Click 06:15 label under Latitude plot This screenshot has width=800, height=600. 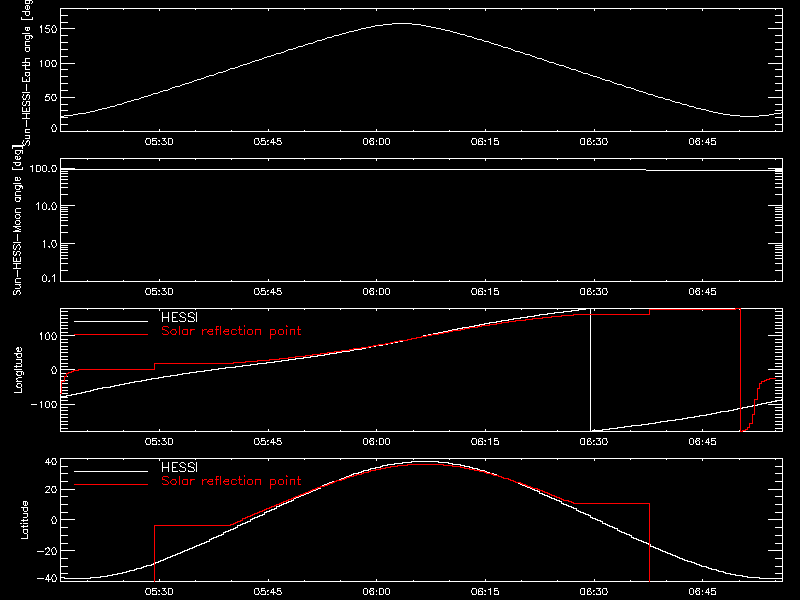click(x=485, y=591)
